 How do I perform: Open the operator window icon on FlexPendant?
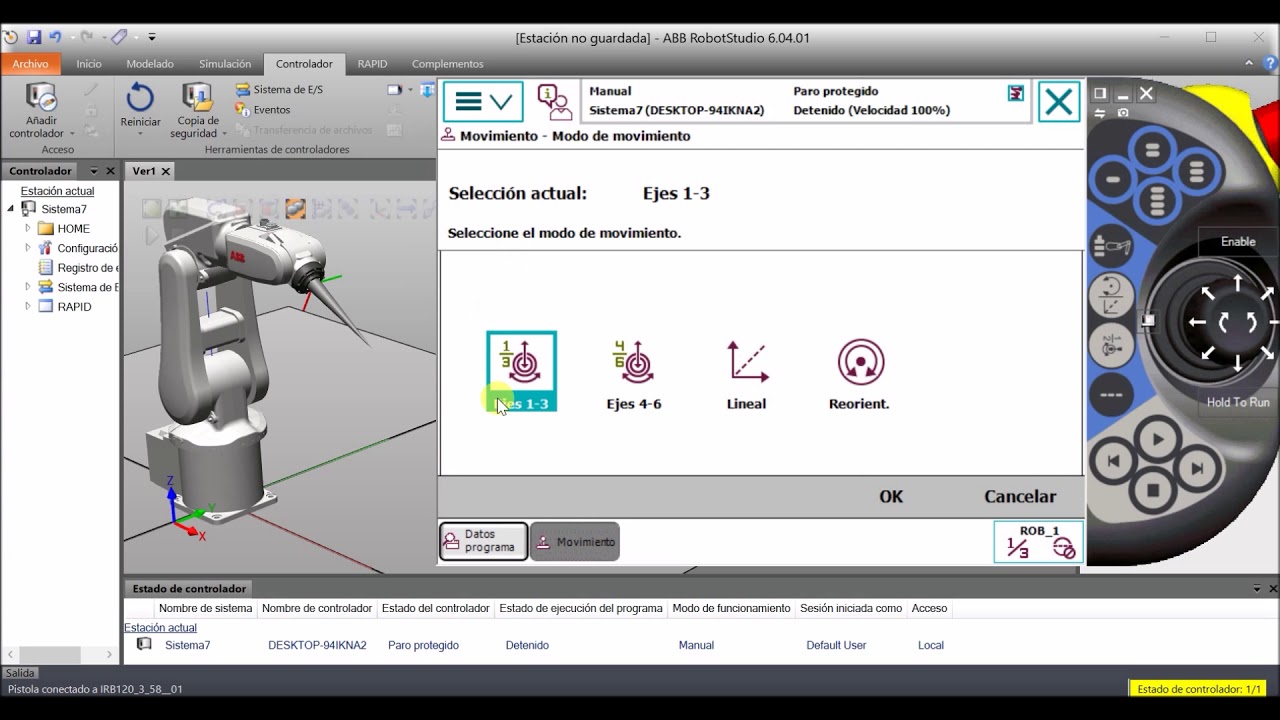click(553, 101)
